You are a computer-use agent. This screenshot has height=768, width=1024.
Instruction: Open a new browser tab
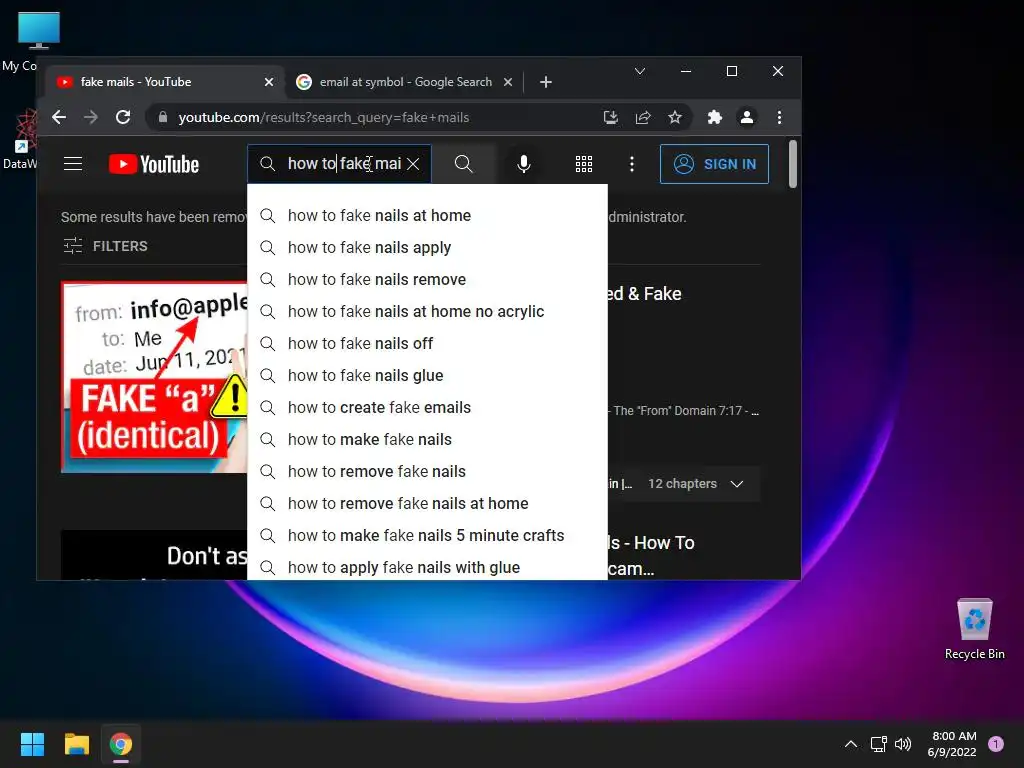click(546, 82)
